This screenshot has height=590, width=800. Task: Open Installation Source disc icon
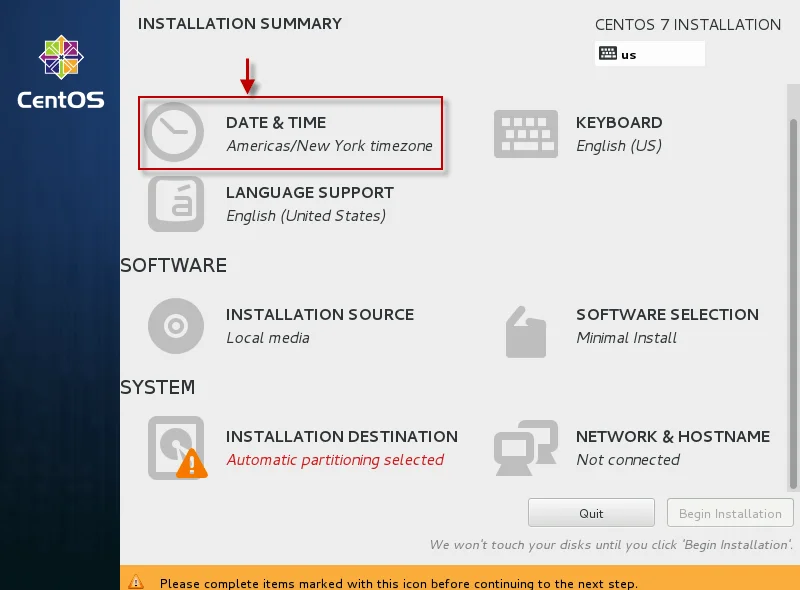pos(176,326)
